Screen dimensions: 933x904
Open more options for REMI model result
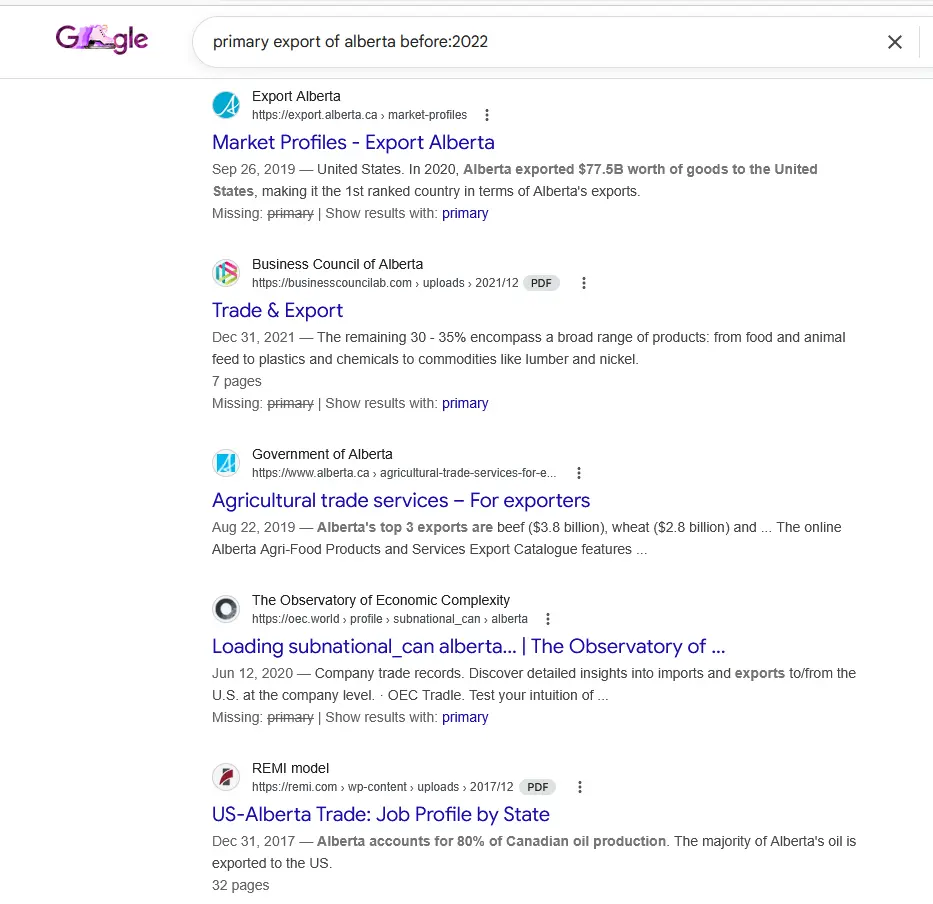click(580, 787)
